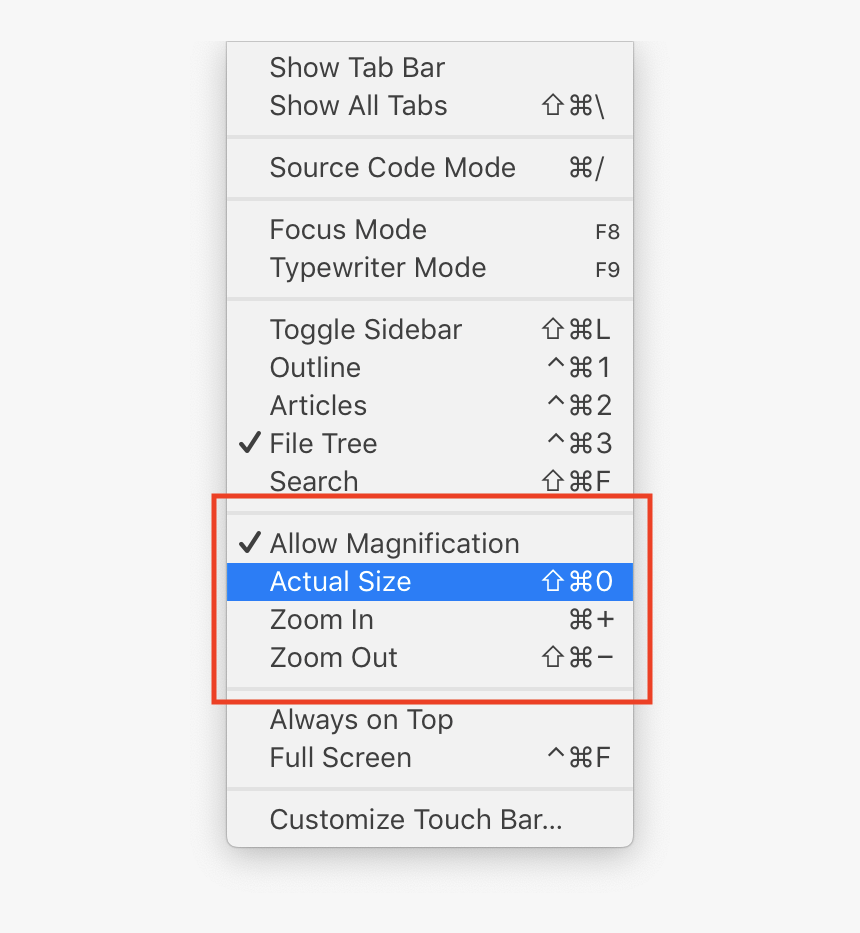Choose Zoom Out
The height and width of the screenshot is (933, 860).
(333, 657)
